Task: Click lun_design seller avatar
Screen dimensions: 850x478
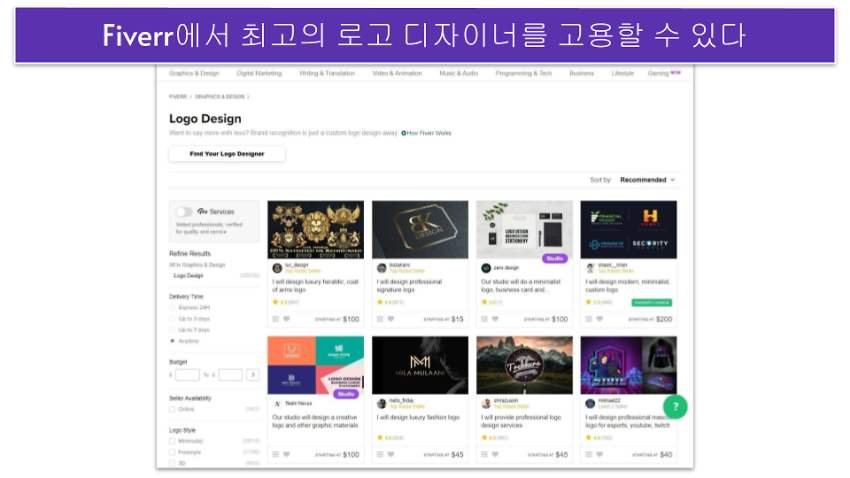Action: (x=277, y=268)
